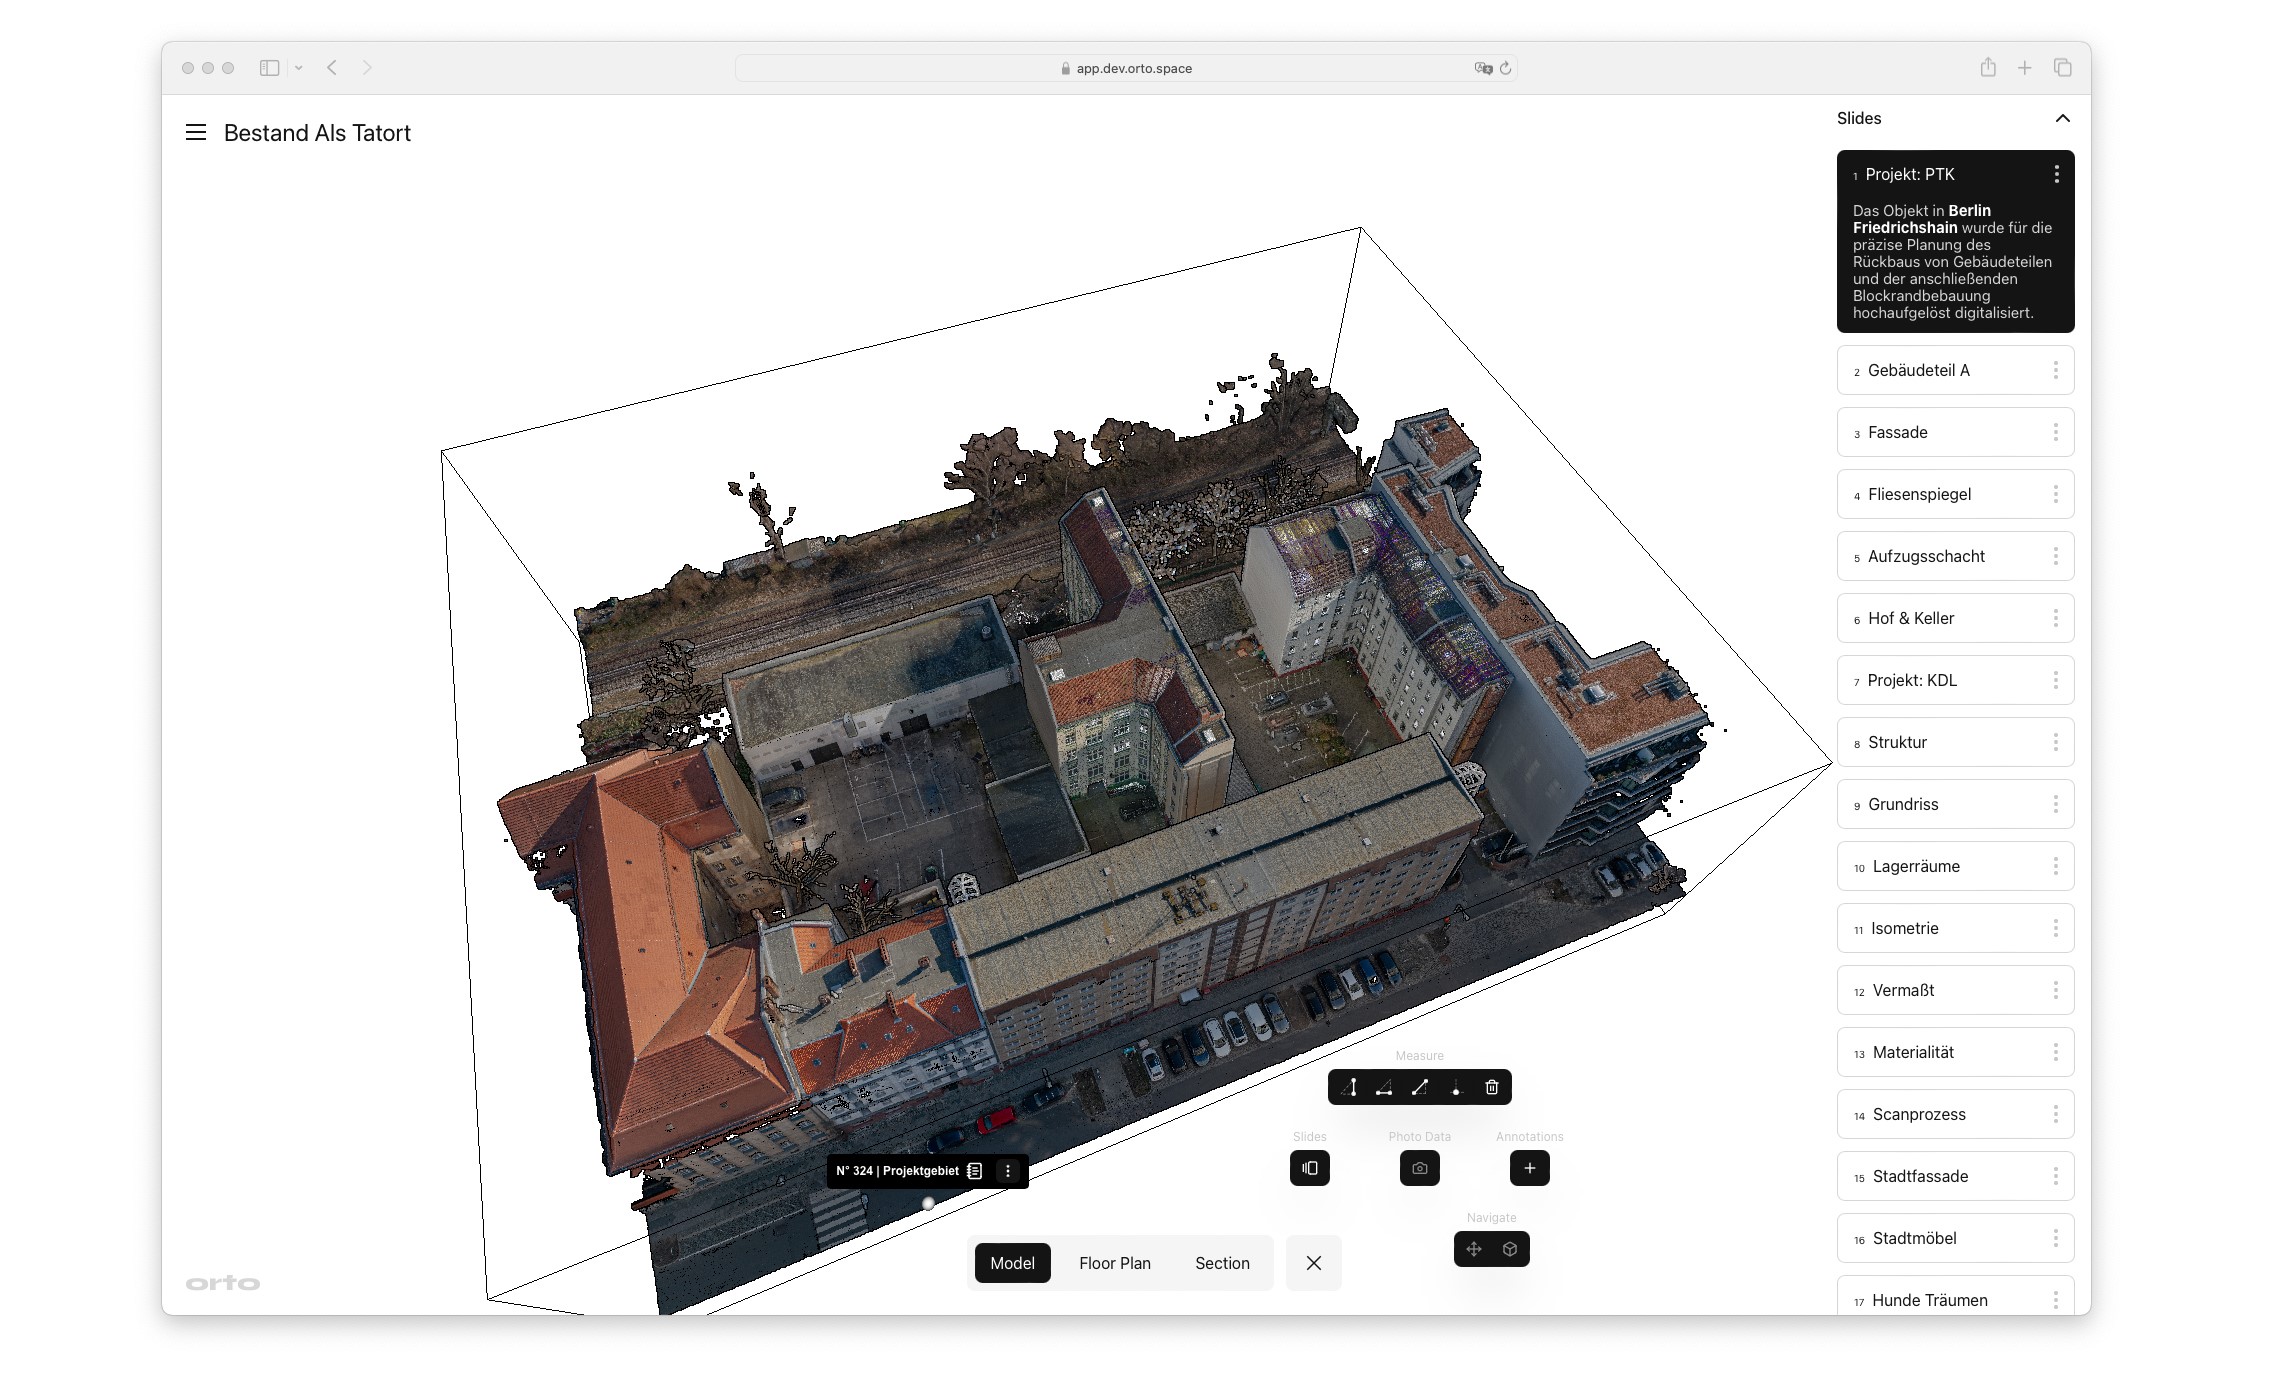Close the view mode toolbar with X
This screenshot has height=1392, width=2274.
[1313, 1263]
